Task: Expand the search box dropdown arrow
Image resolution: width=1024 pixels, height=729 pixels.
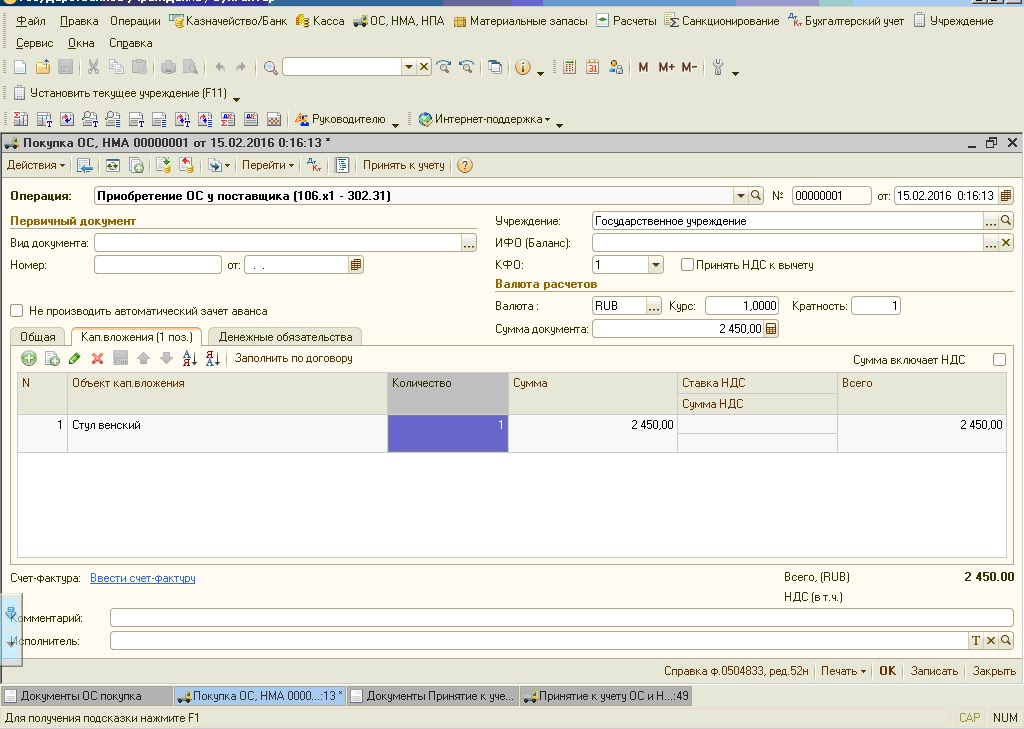Action: (409, 67)
